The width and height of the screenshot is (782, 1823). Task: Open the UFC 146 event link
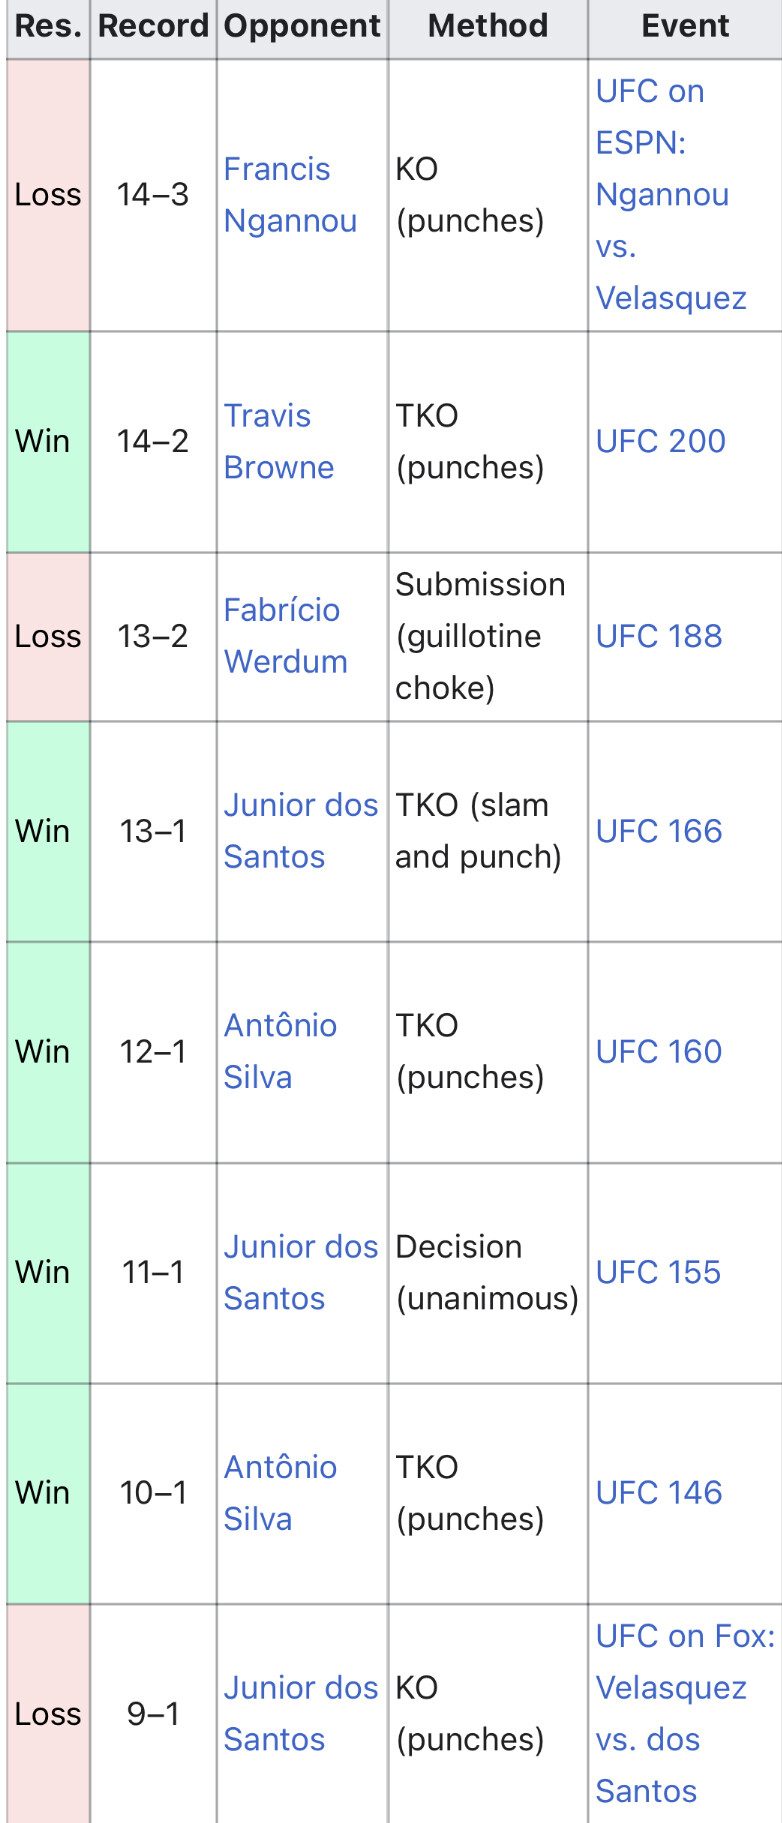pos(659,1493)
